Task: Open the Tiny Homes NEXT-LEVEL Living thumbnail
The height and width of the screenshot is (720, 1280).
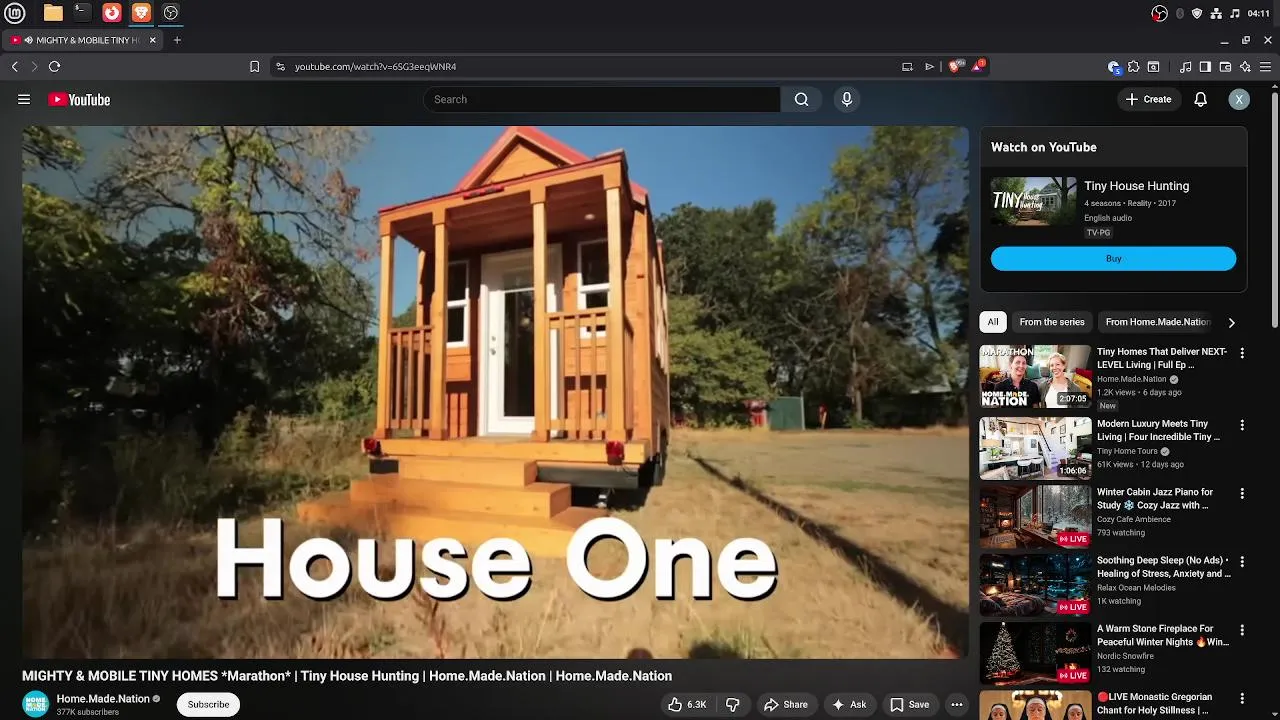Action: coord(1035,376)
